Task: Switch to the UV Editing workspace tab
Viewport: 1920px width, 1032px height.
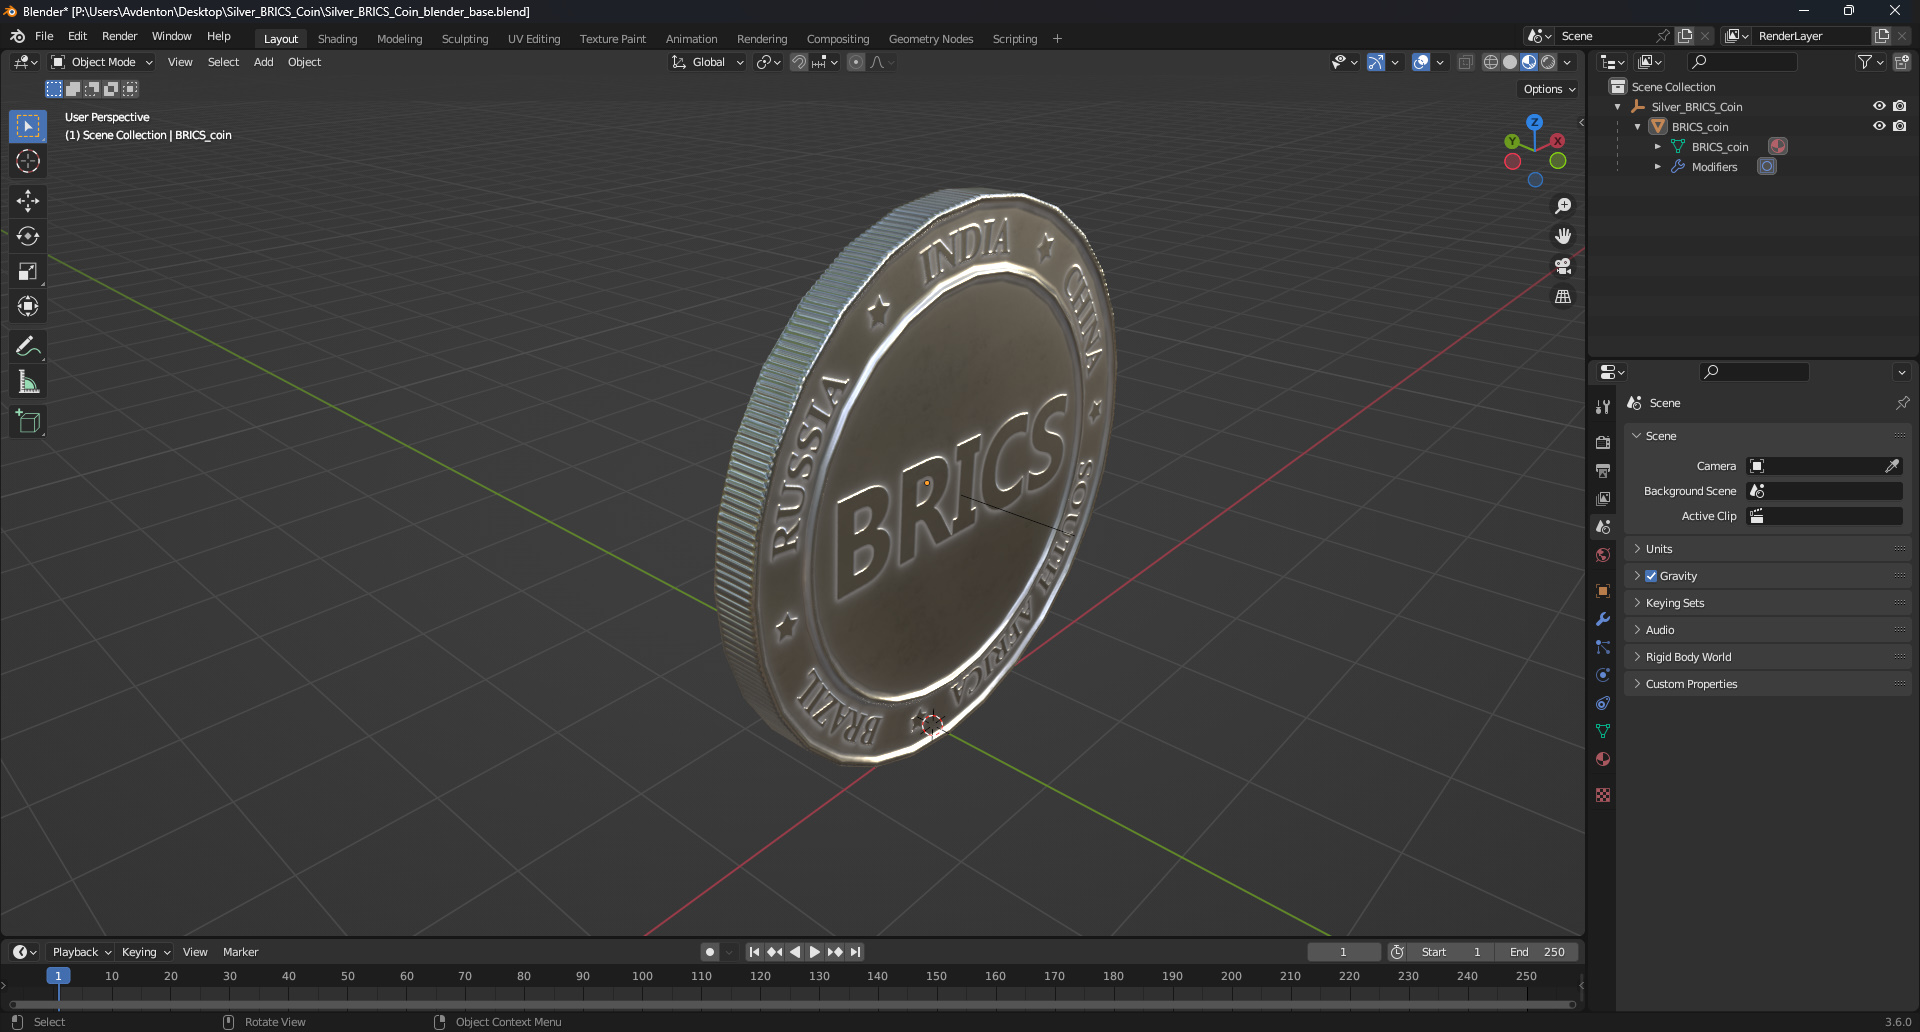Action: 534,39
